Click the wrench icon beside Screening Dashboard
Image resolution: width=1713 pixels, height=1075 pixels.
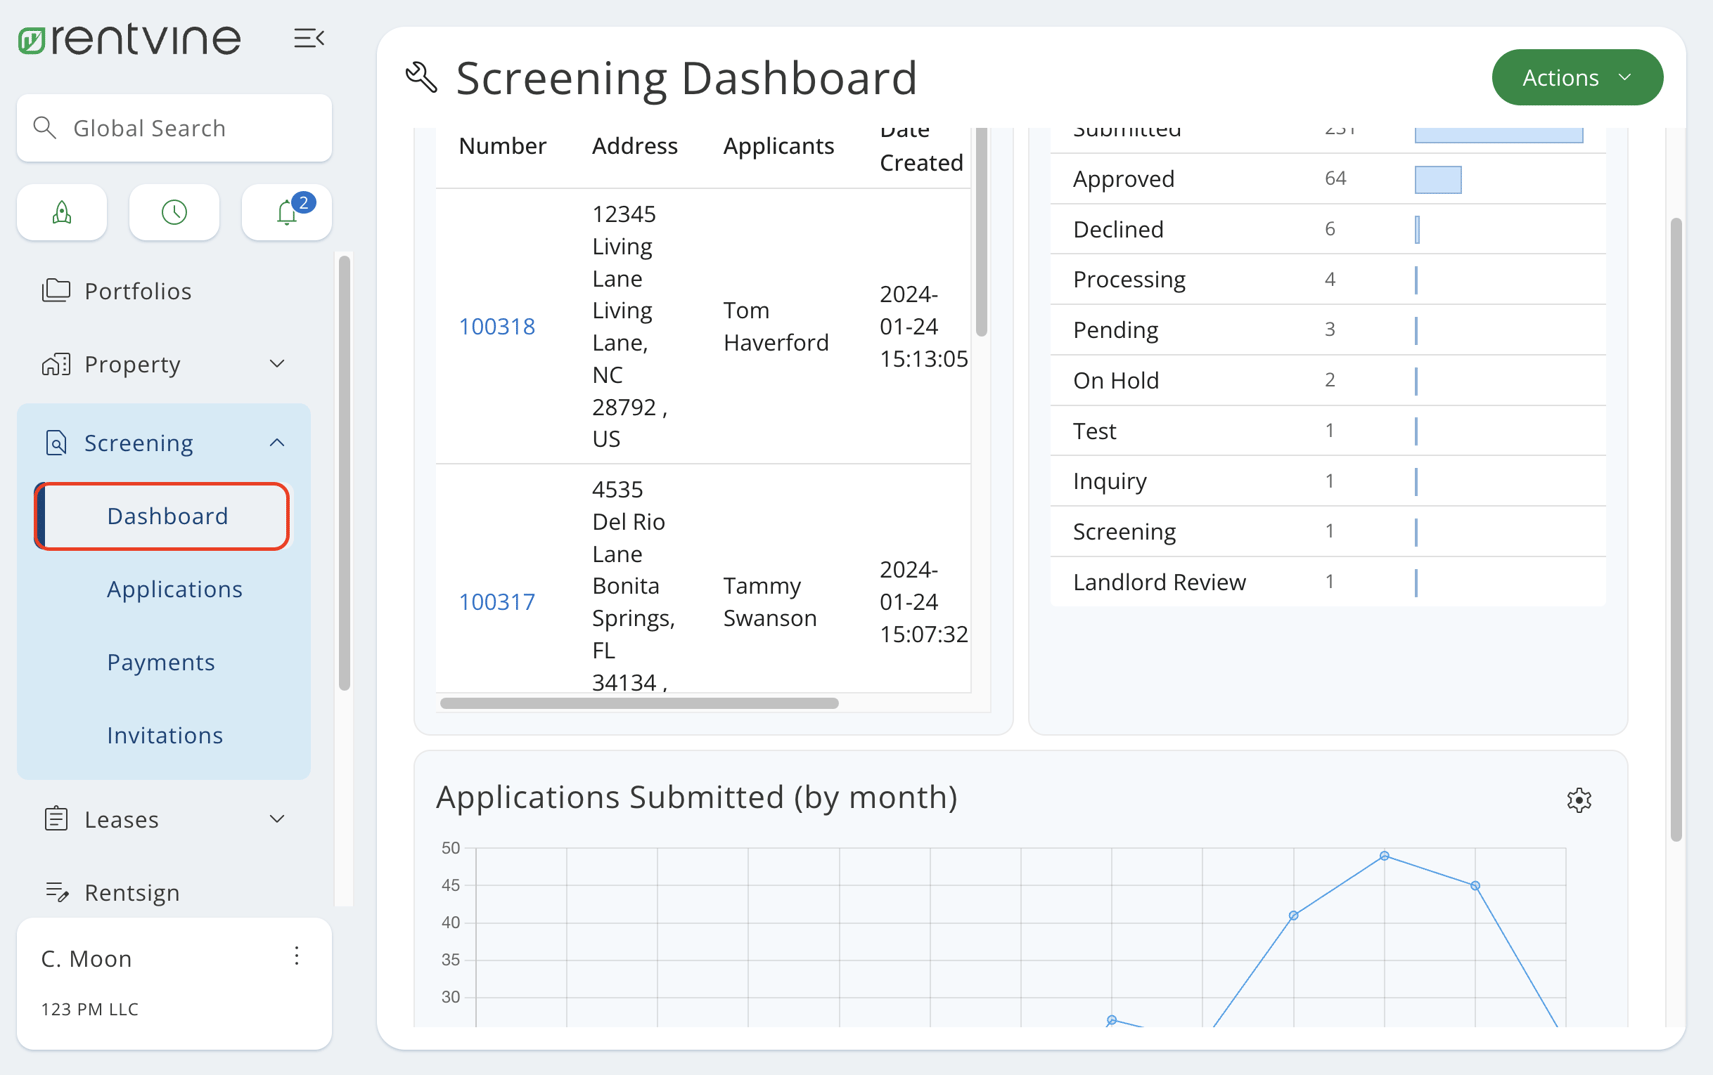pyautogui.click(x=421, y=77)
